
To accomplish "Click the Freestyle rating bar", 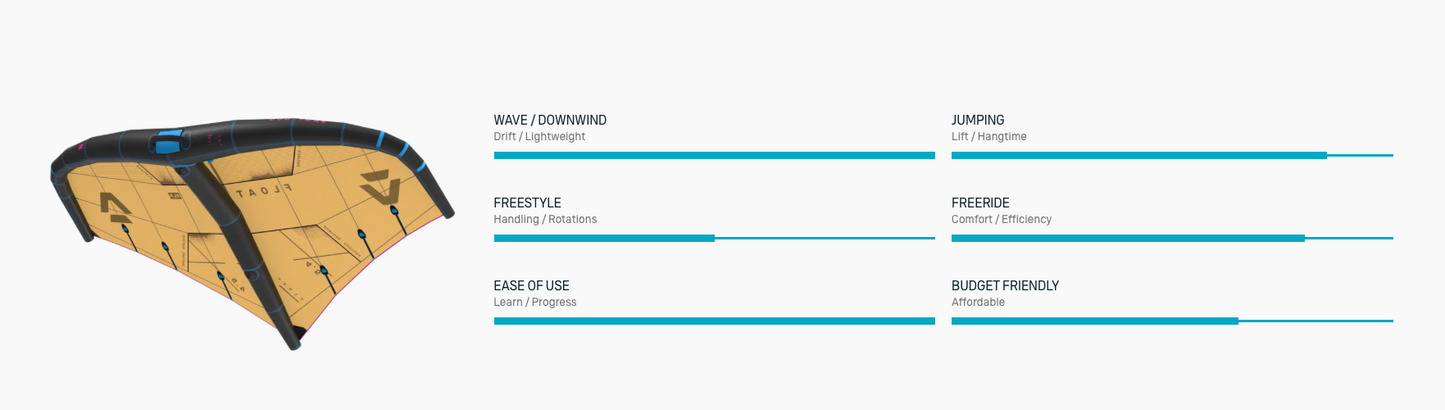I will pyautogui.click(x=714, y=238).
